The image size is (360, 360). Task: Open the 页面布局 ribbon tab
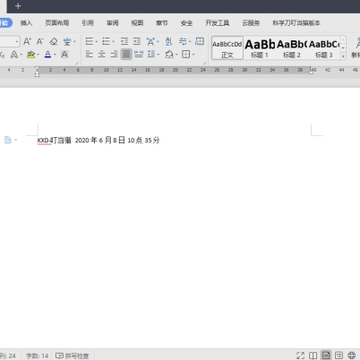[x=57, y=23]
